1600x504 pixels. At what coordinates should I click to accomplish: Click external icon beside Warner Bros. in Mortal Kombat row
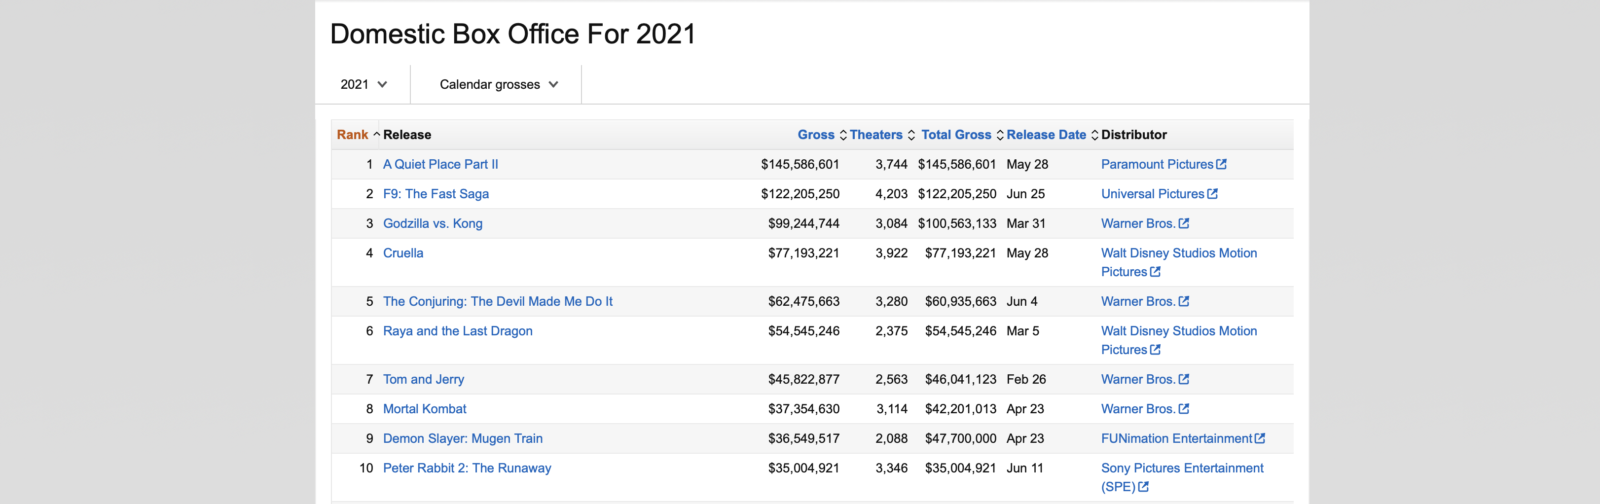(1184, 409)
